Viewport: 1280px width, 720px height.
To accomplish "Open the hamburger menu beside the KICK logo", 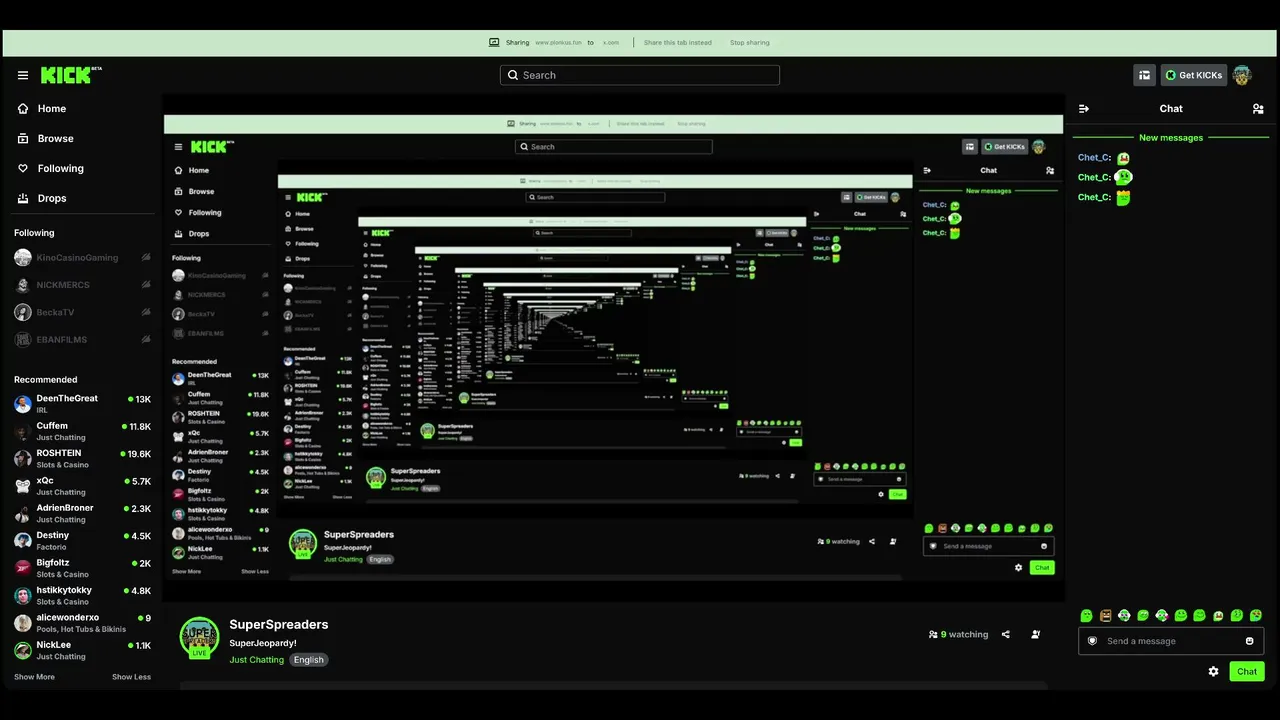I will coord(23,75).
